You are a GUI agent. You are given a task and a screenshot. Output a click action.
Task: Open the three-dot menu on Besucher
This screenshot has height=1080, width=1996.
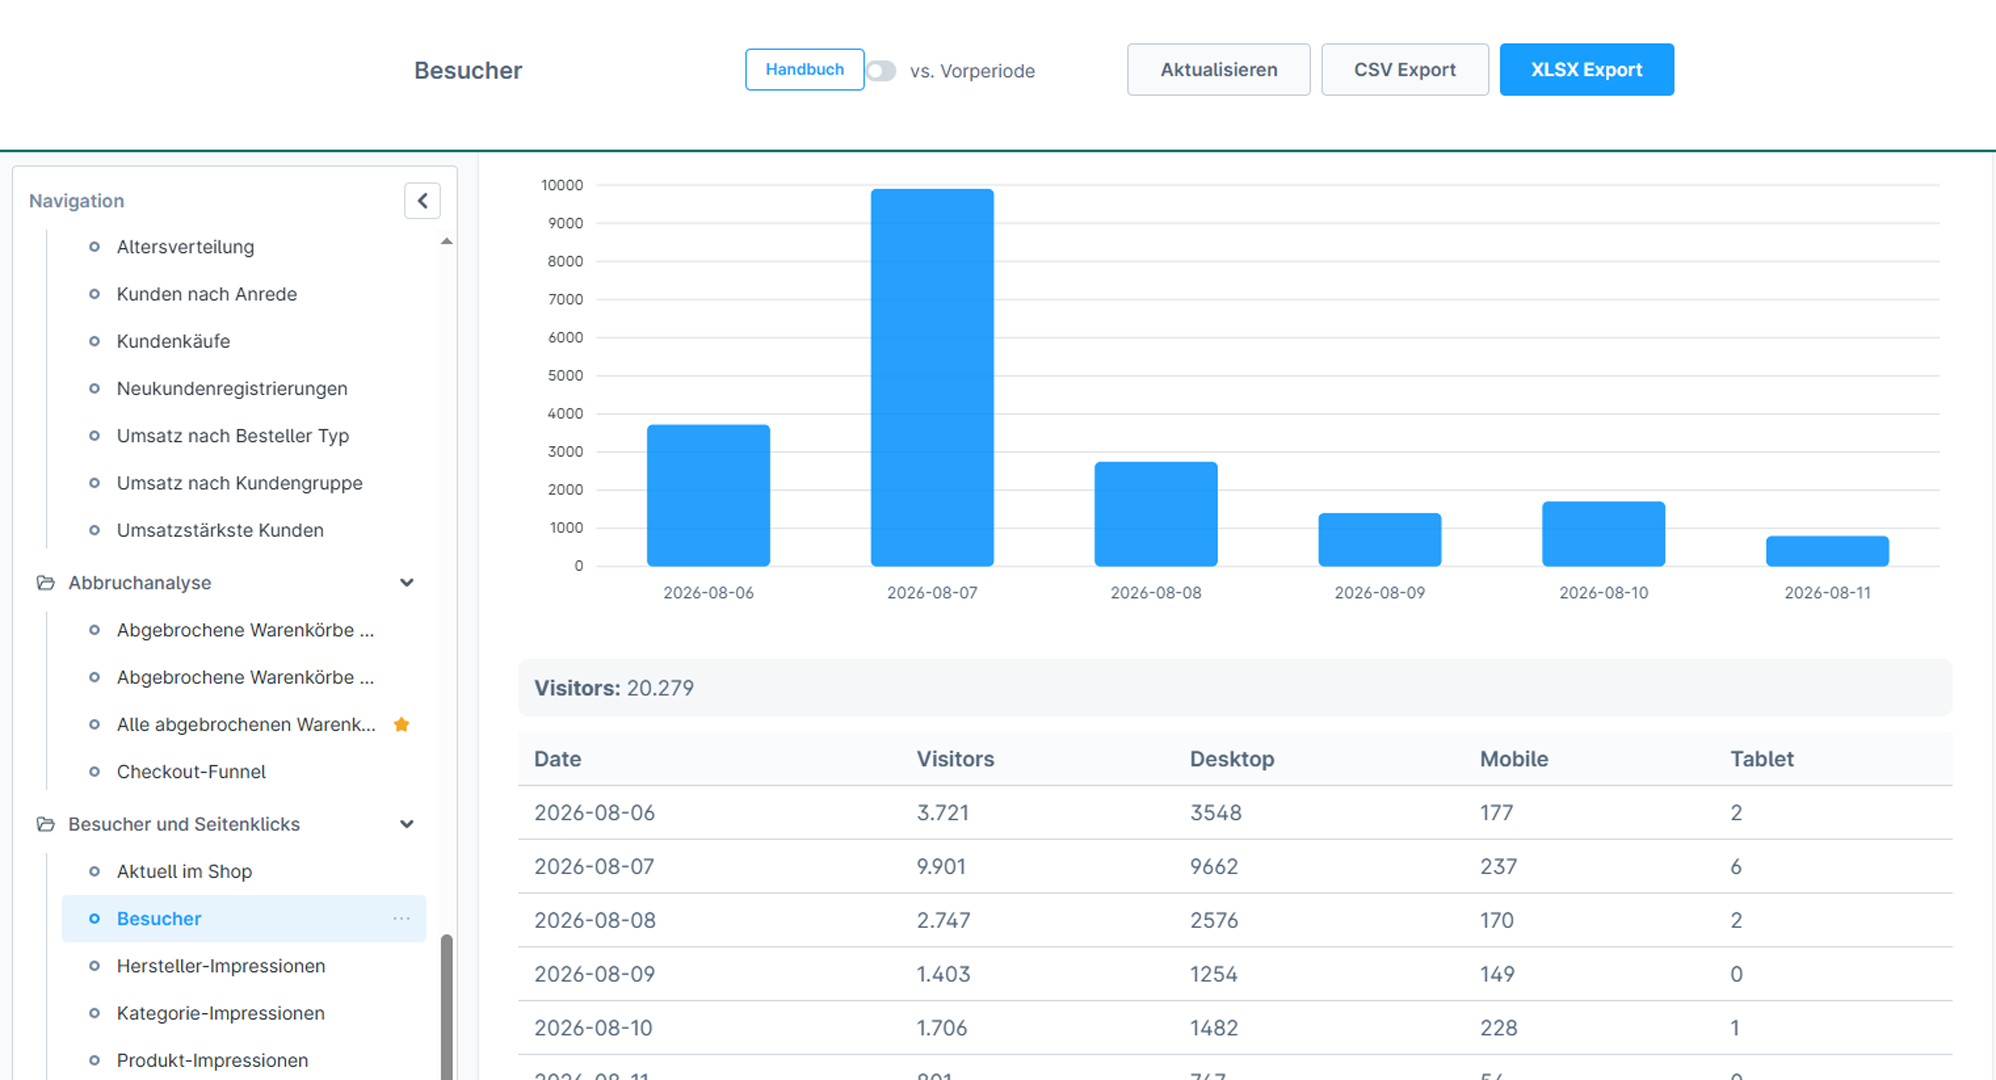click(401, 918)
